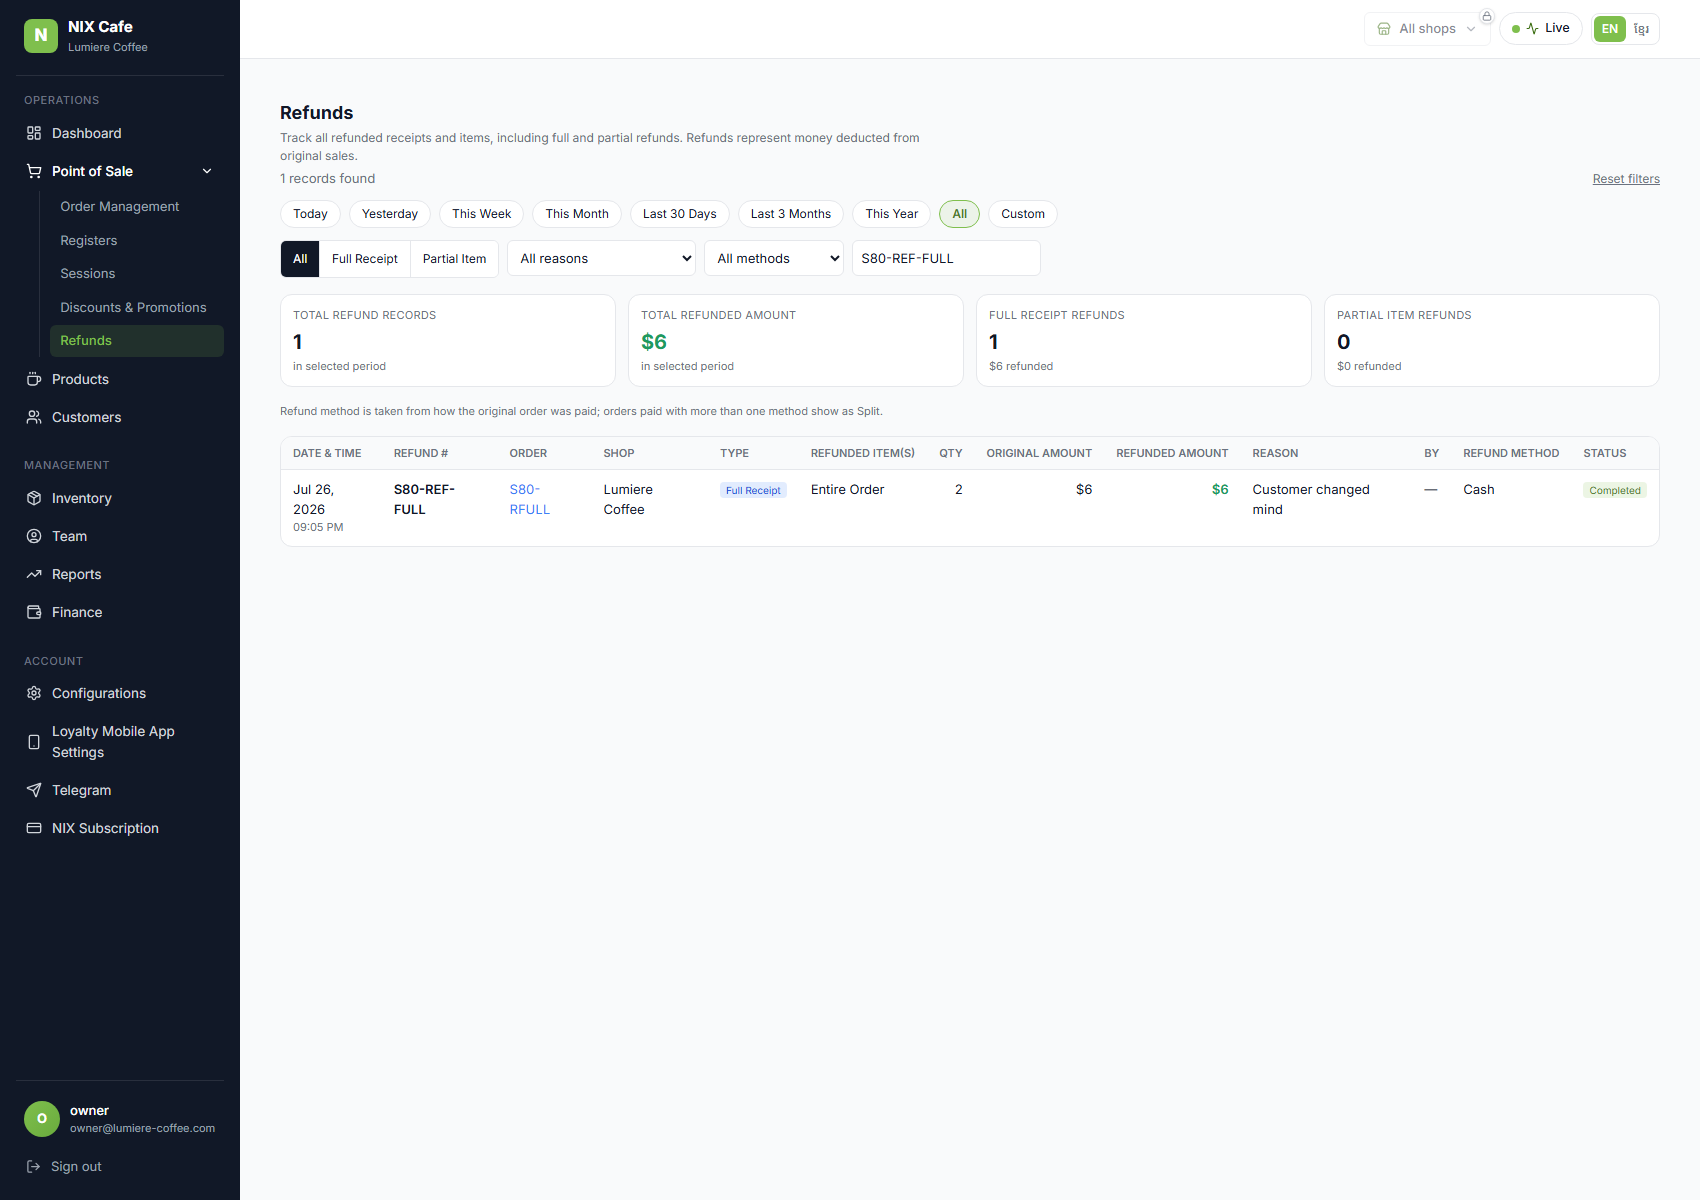Switch language toggle to Khmer
1700x1200 pixels.
(x=1641, y=29)
